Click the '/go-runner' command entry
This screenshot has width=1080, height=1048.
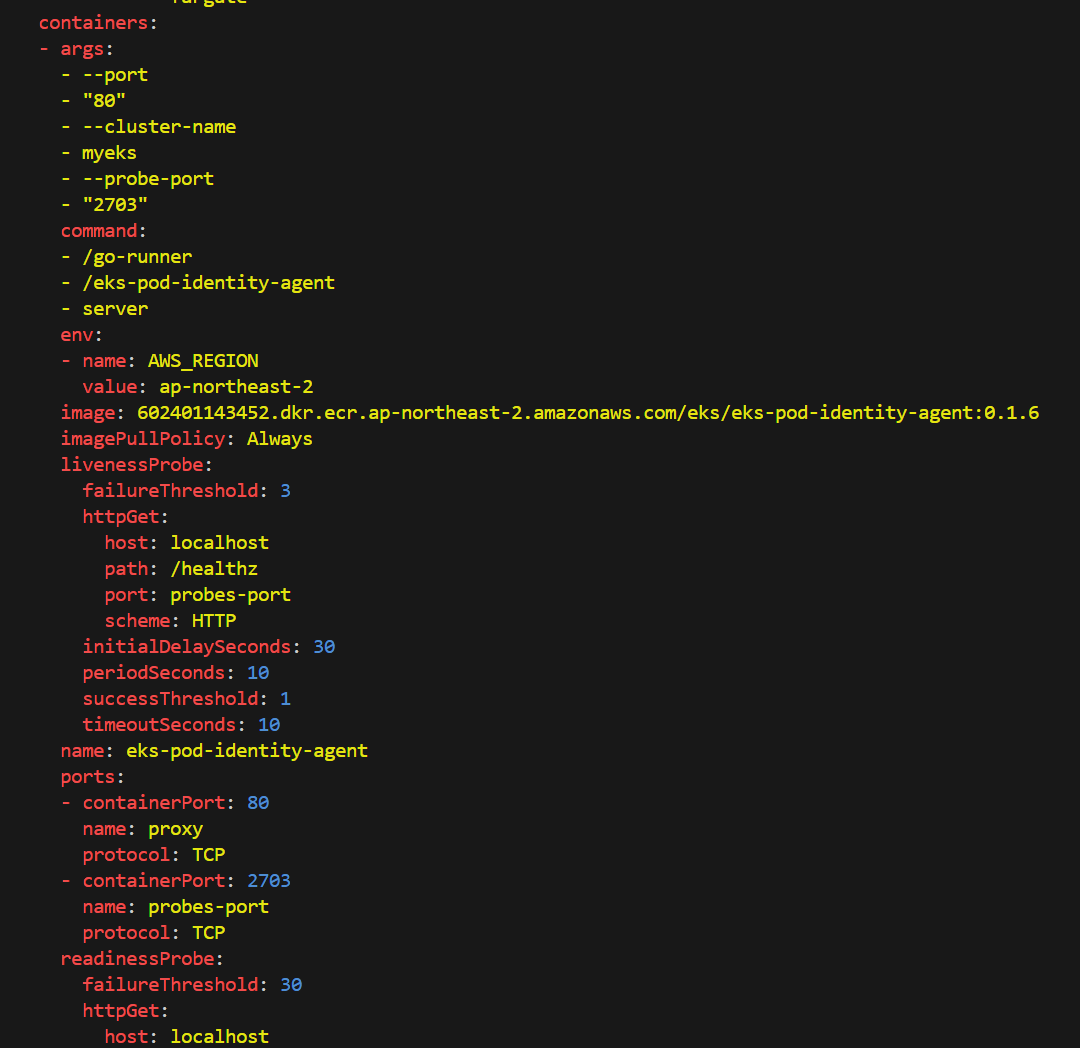[x=137, y=257]
